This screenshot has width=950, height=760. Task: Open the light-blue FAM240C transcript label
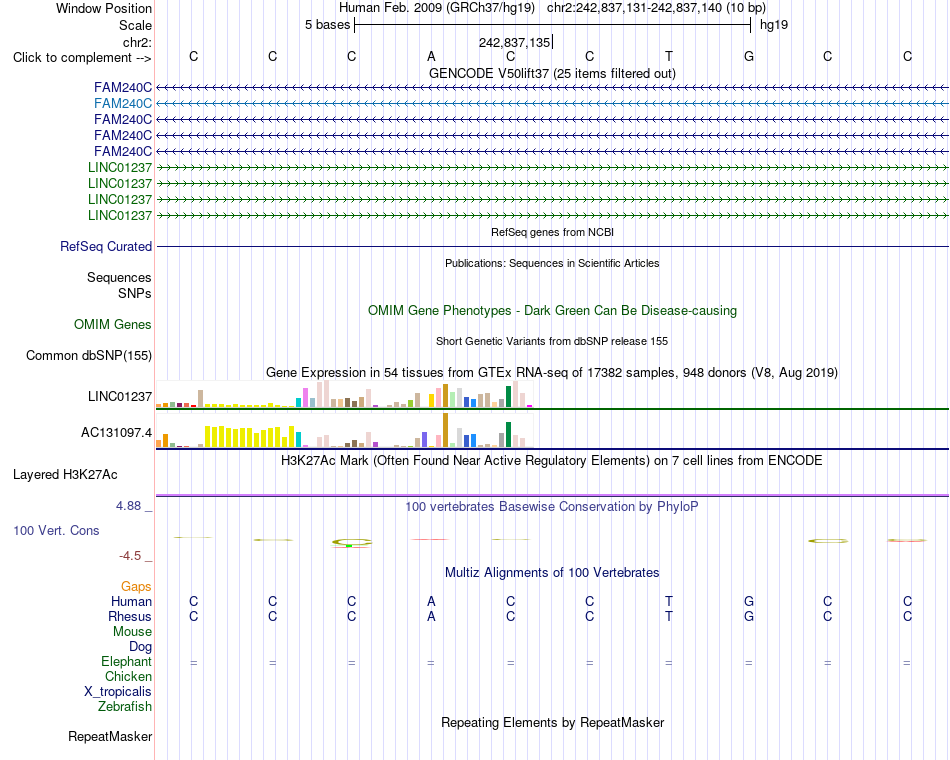[x=123, y=104]
